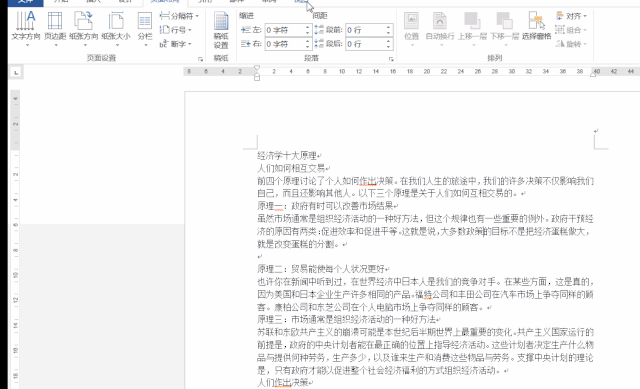640x389 pixels.
Task: Click the spacing after icon beside 段后
Action: pos(319,44)
